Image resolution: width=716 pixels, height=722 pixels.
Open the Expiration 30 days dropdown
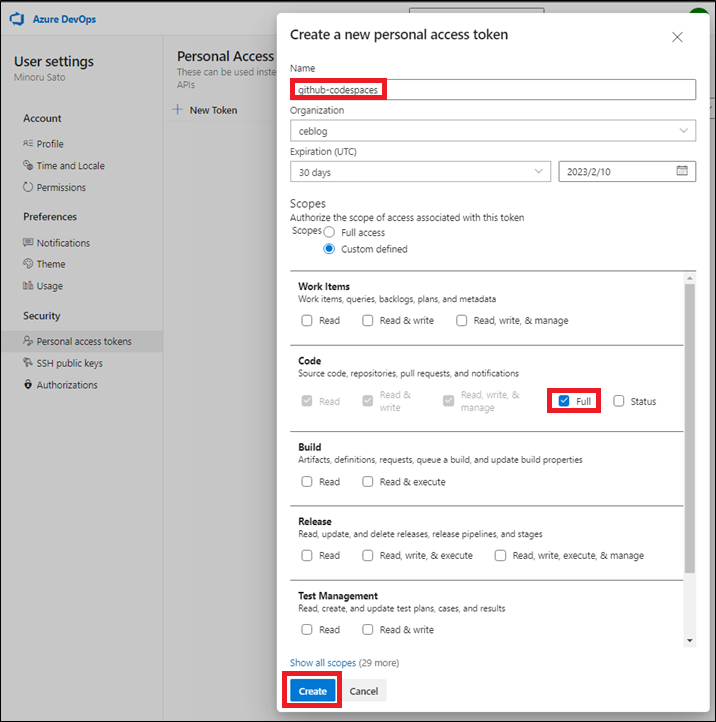(420, 172)
